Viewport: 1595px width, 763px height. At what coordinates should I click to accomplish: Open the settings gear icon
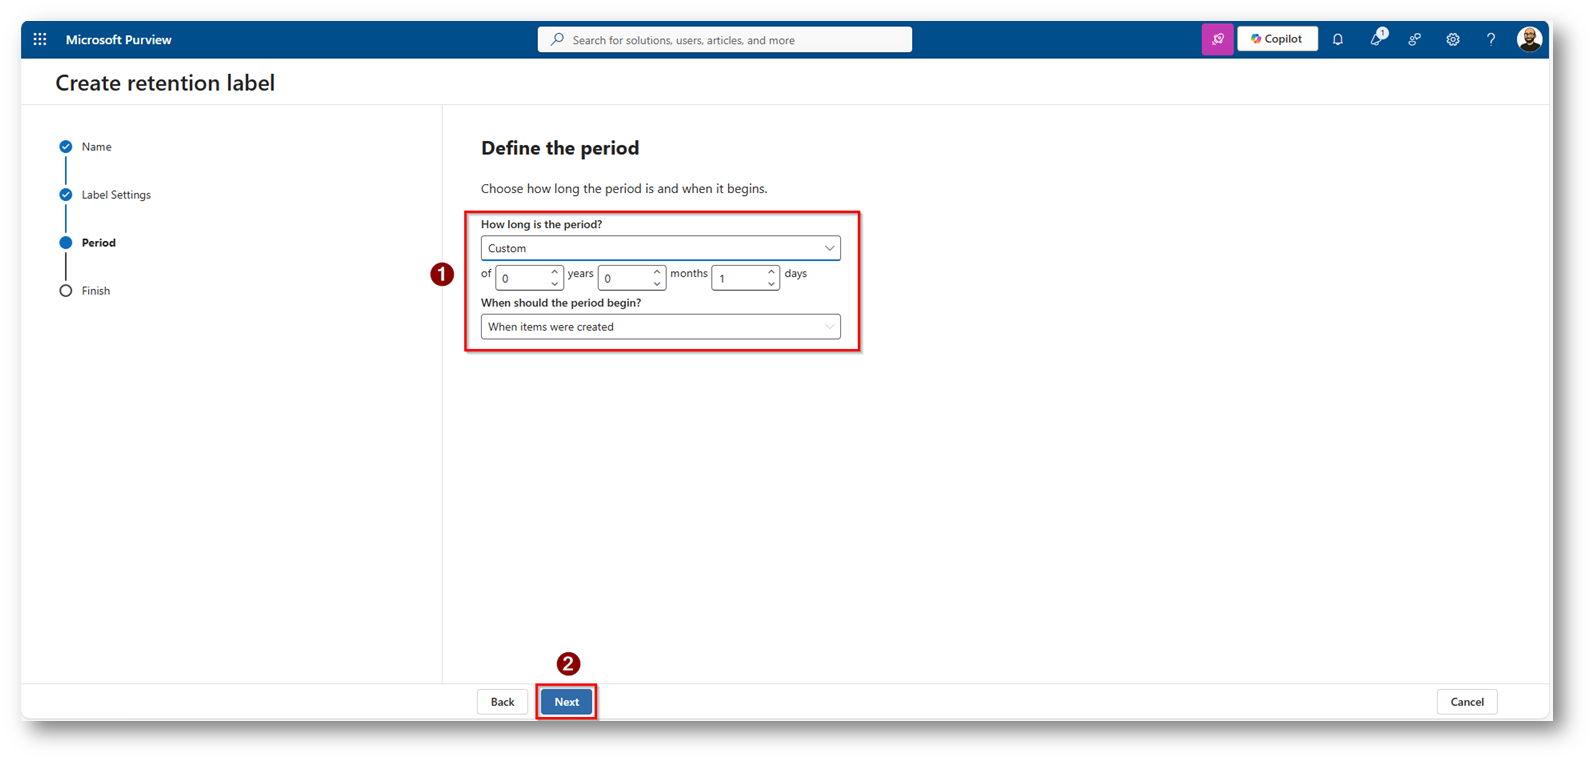coord(1453,39)
